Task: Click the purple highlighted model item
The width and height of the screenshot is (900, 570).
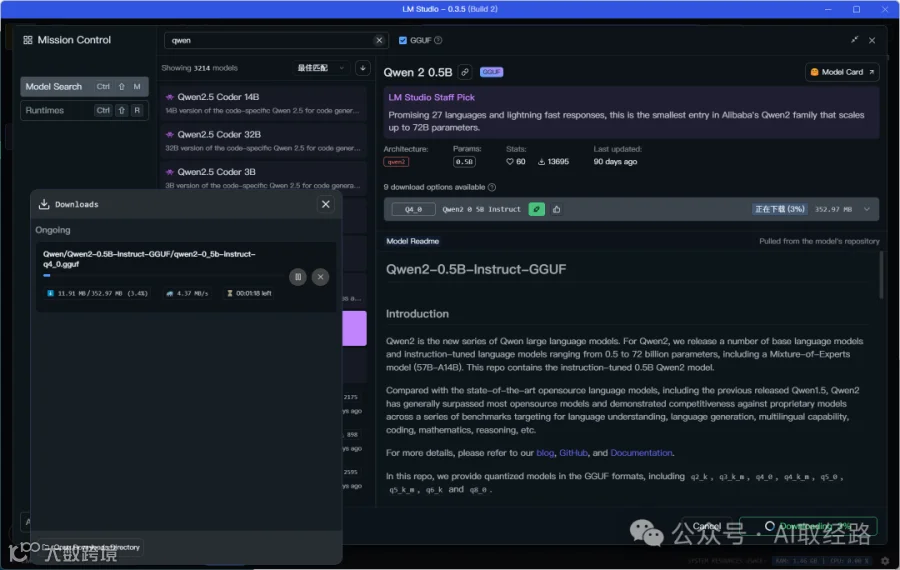Action: tap(355, 328)
